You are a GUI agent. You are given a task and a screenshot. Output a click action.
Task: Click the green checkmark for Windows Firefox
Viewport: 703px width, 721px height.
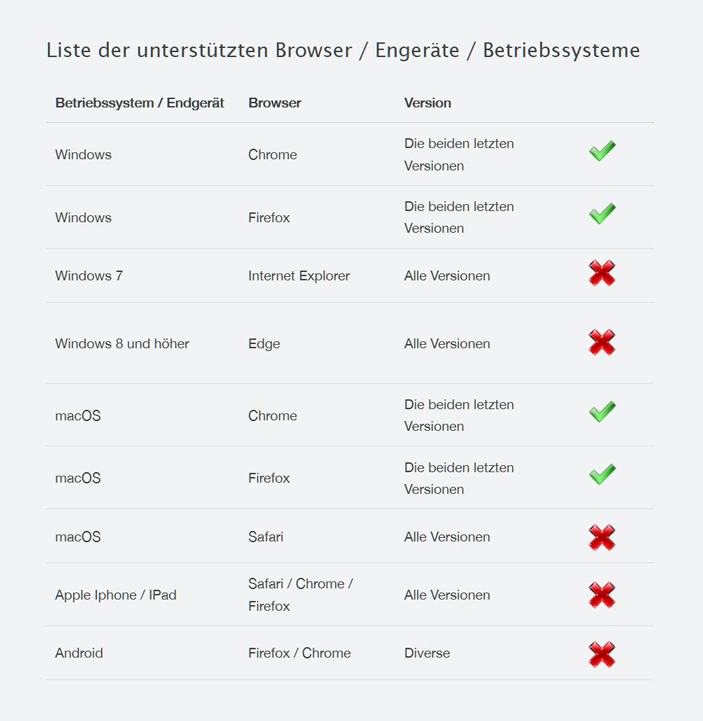coord(602,214)
